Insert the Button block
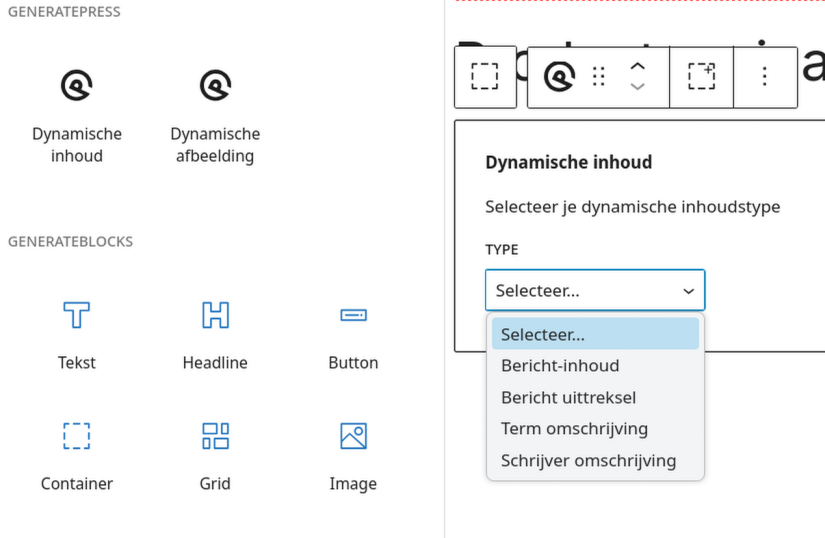This screenshot has height=538, width=825. [x=353, y=335]
